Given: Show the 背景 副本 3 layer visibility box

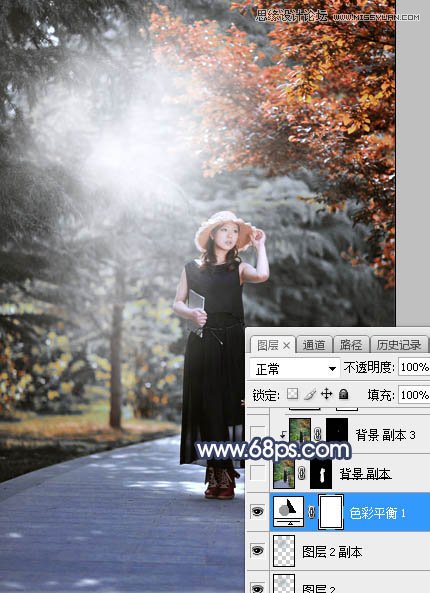Looking at the screenshot, I should tap(258, 433).
